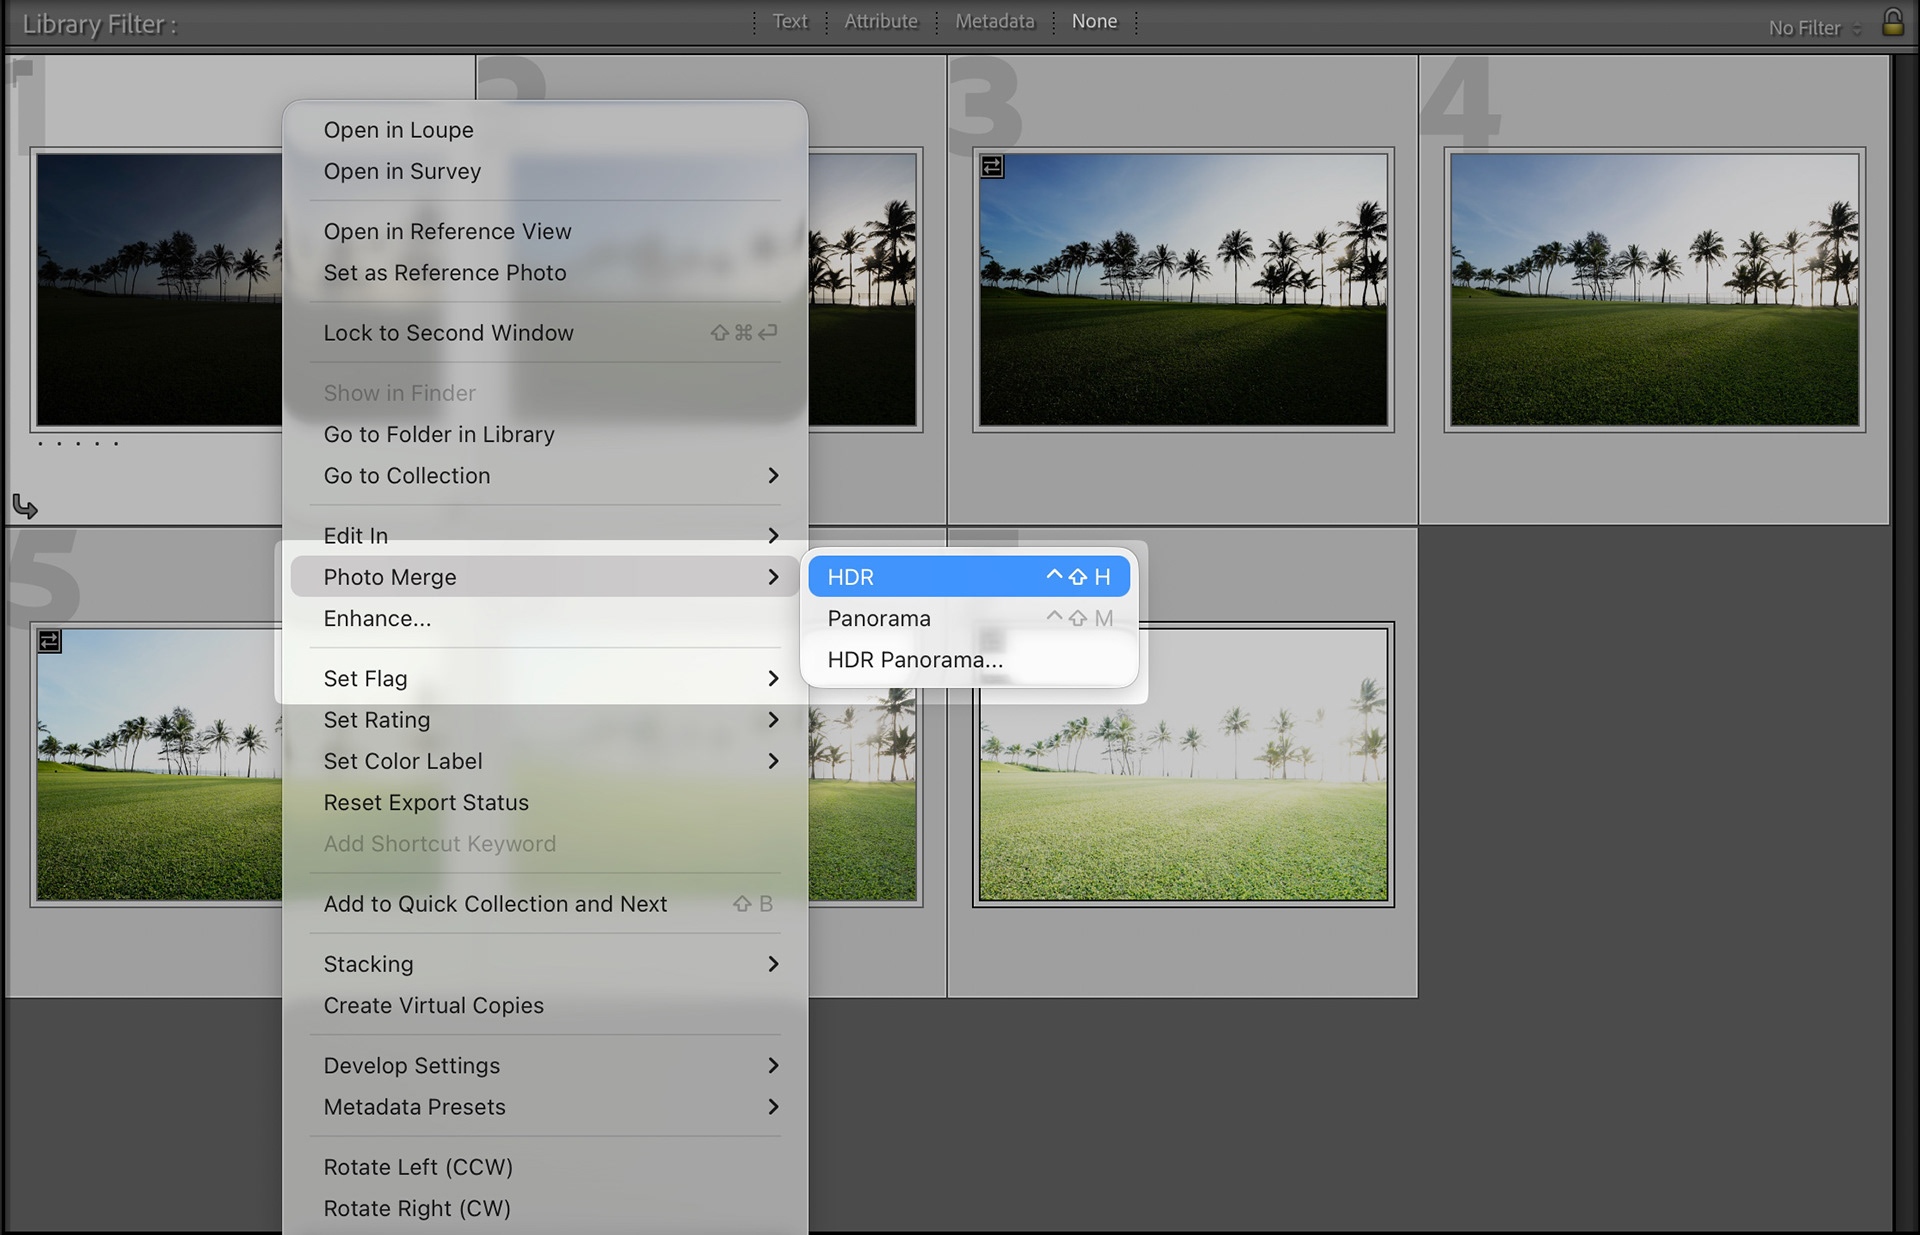Open the No Filter preset dropdown
1920x1235 pixels.
tap(1814, 28)
